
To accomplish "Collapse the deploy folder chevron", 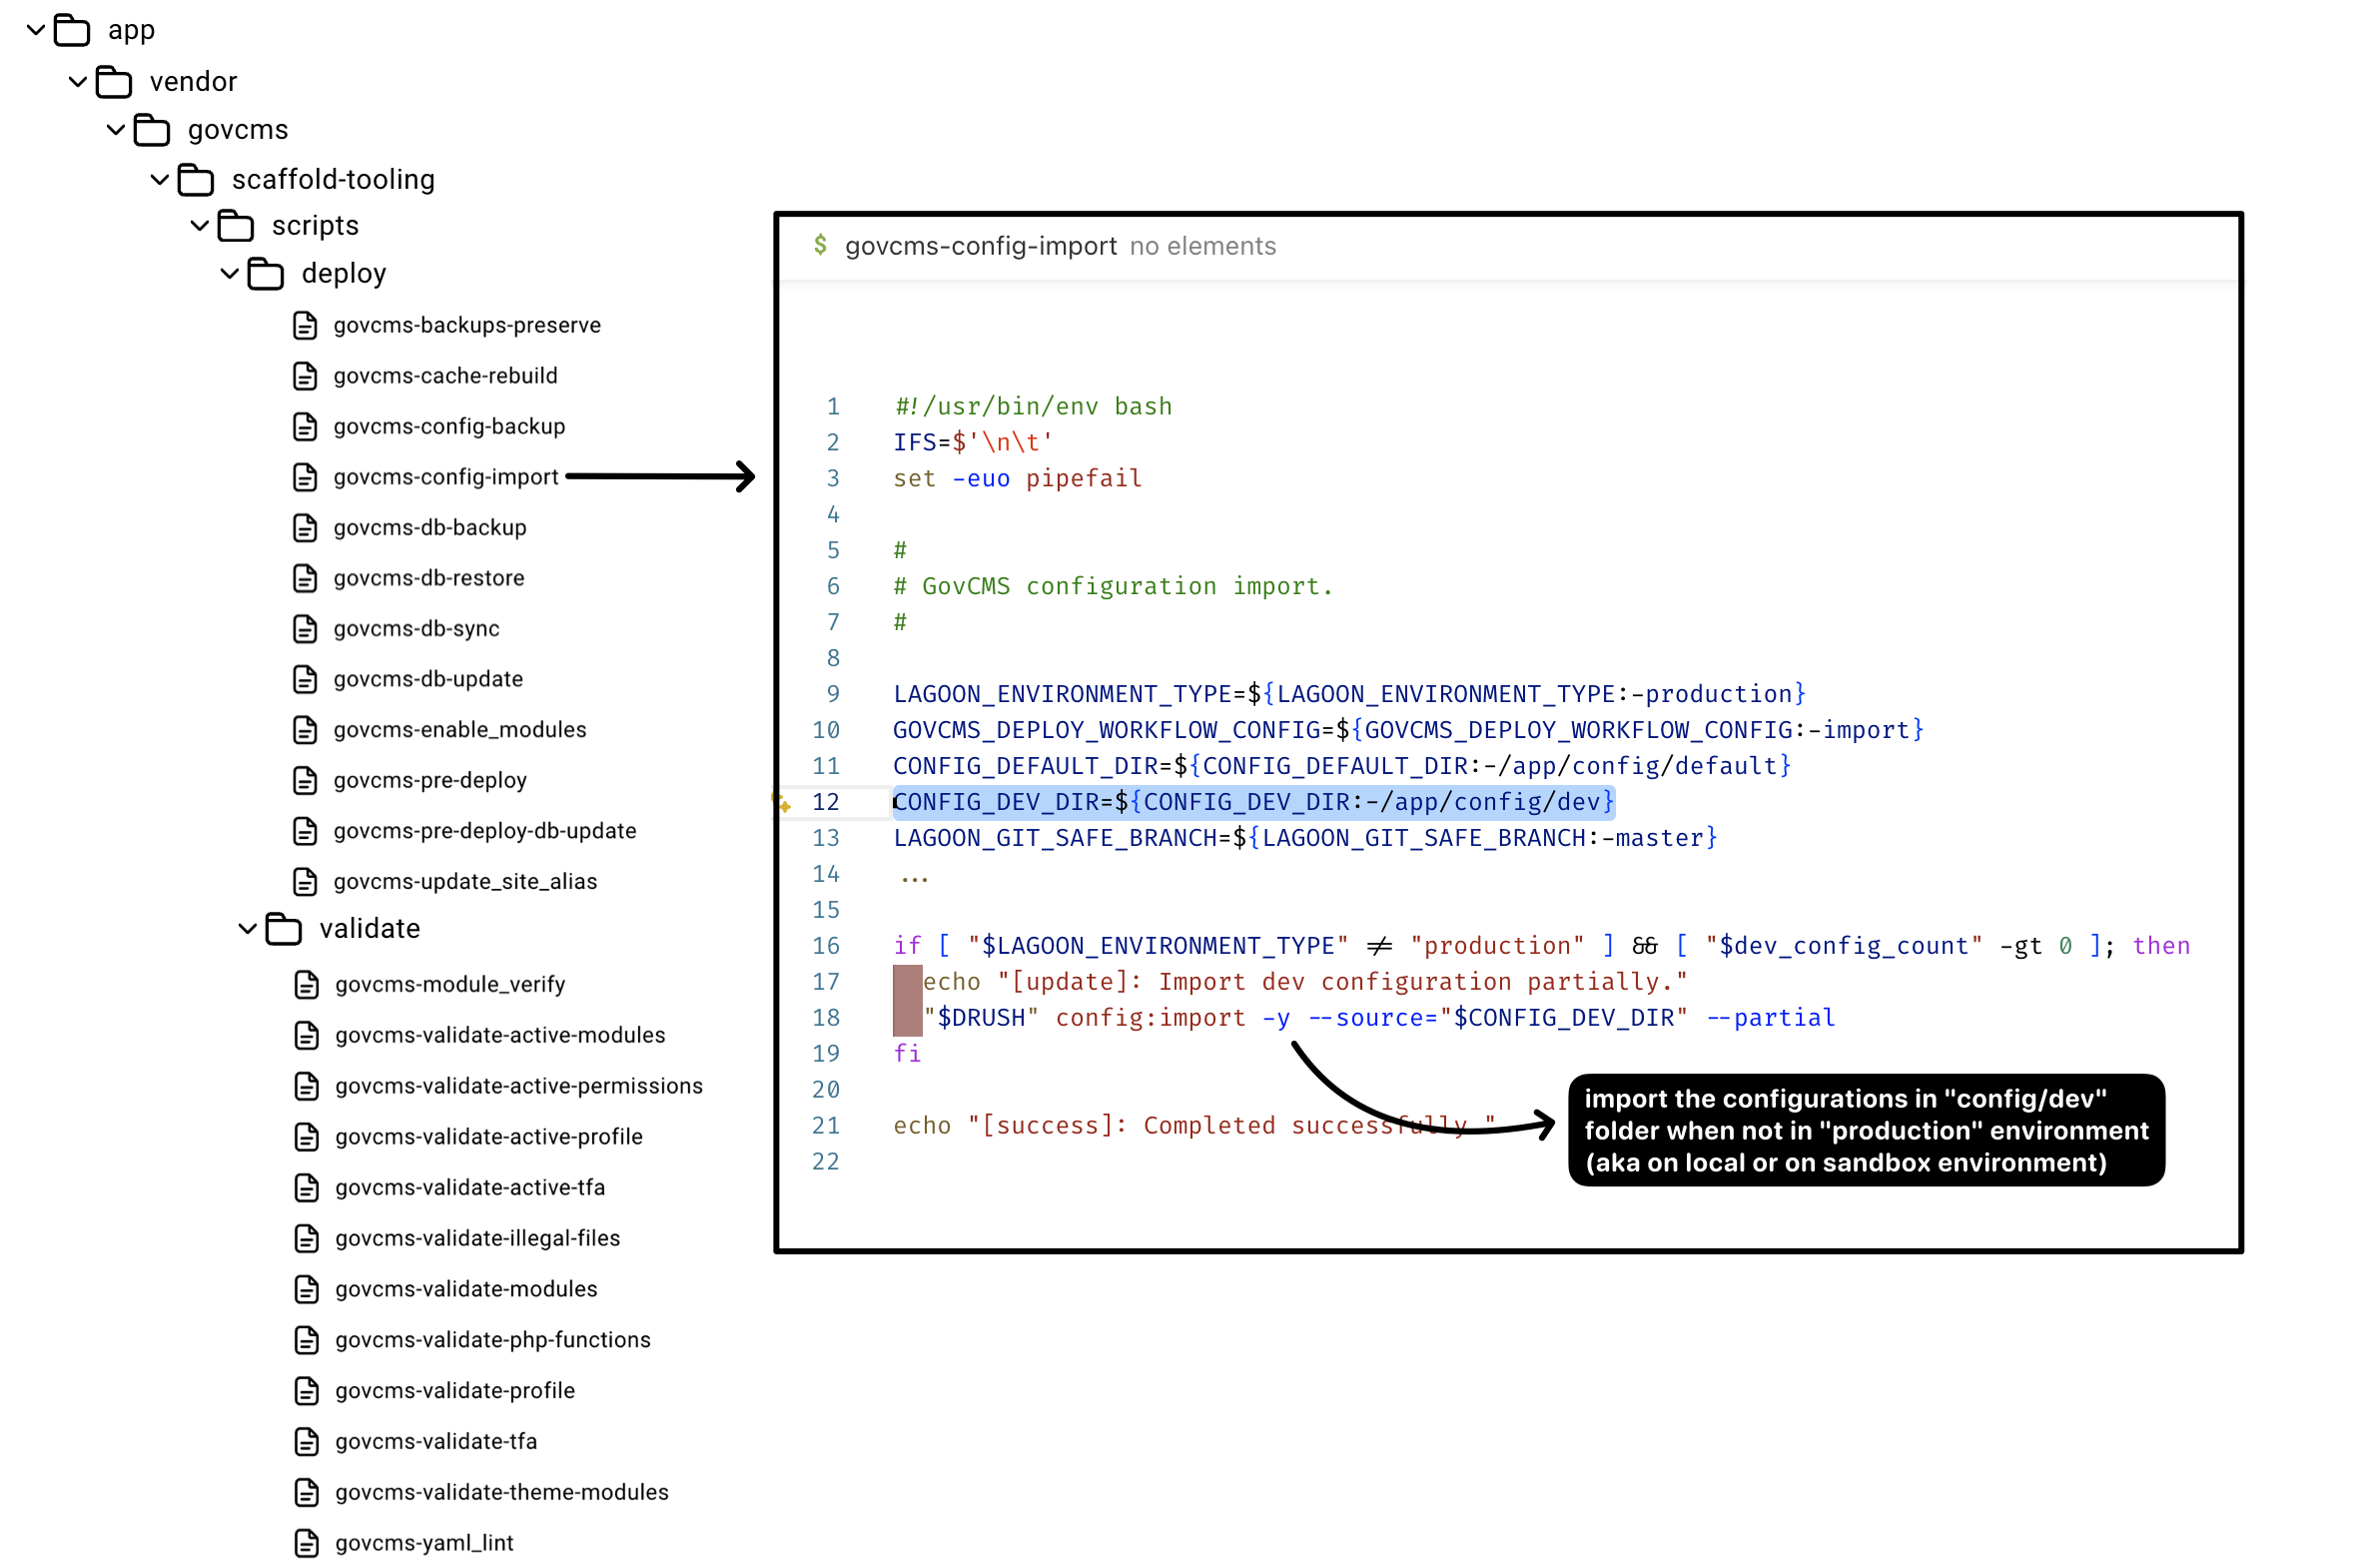I will coord(229,273).
